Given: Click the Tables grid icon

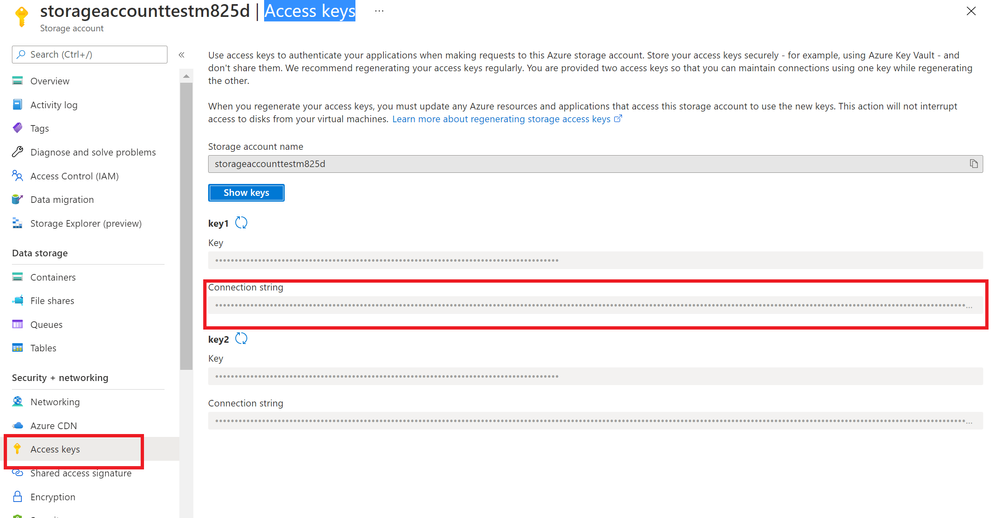Looking at the screenshot, I should coord(18,348).
